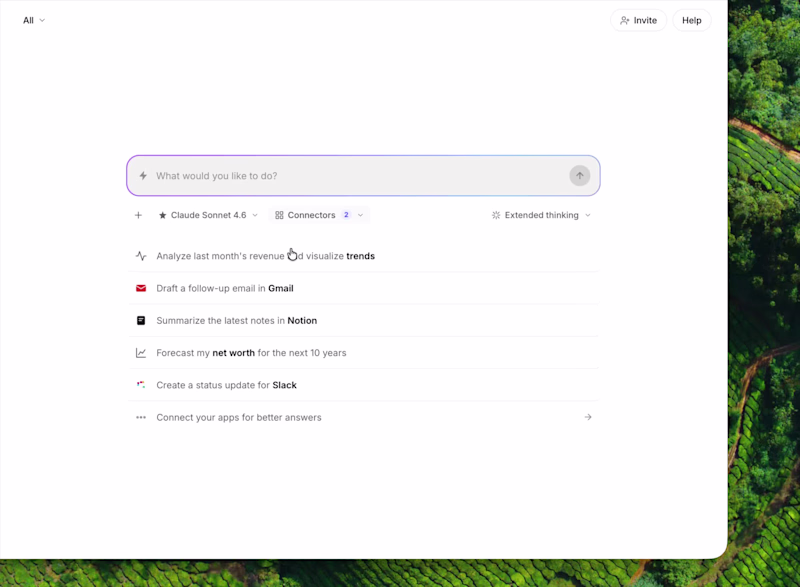Image resolution: width=800 pixels, height=587 pixels.
Task: Click the arrow at right of Connect your apps
Action: [x=588, y=417]
